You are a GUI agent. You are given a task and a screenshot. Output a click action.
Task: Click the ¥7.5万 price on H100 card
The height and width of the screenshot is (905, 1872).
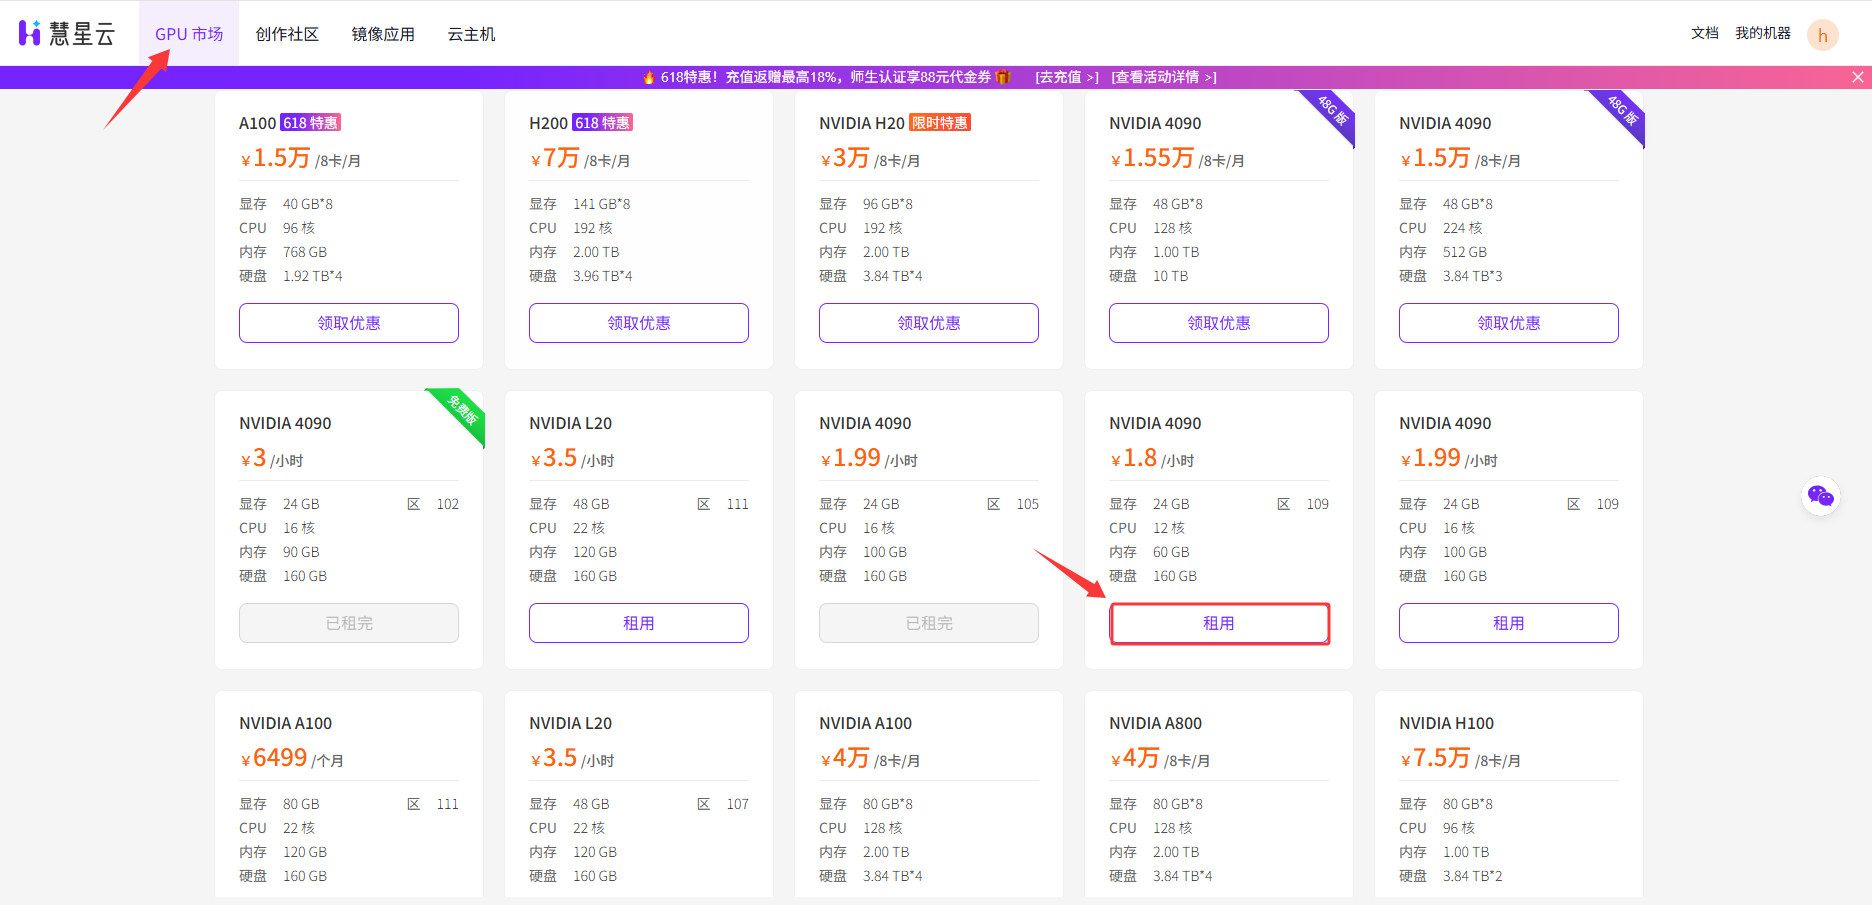(x=1460, y=758)
